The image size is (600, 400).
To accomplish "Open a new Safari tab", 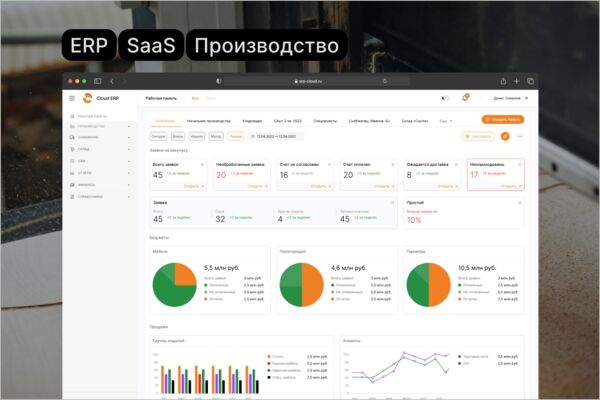I will coord(517,81).
